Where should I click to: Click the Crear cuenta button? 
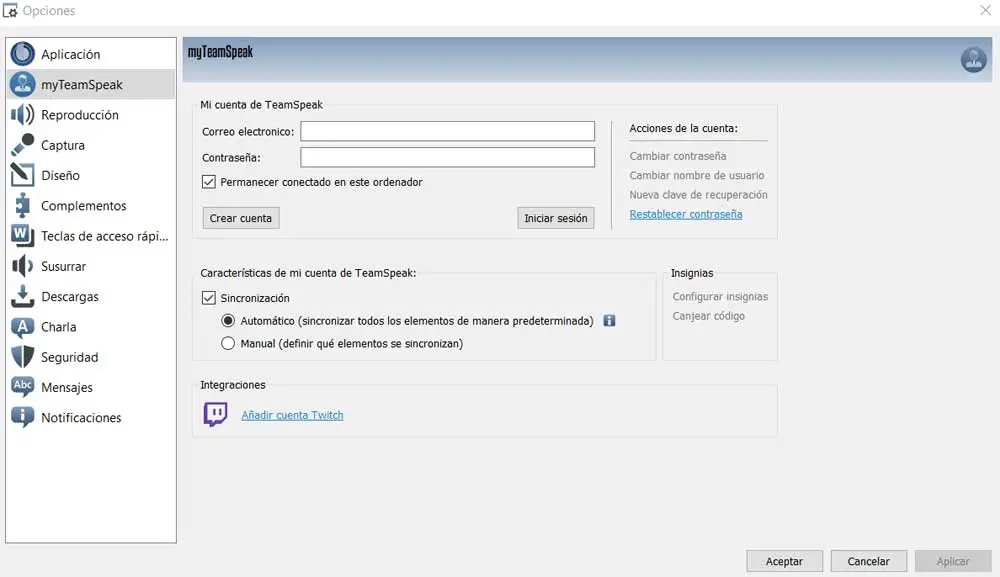pyautogui.click(x=241, y=218)
